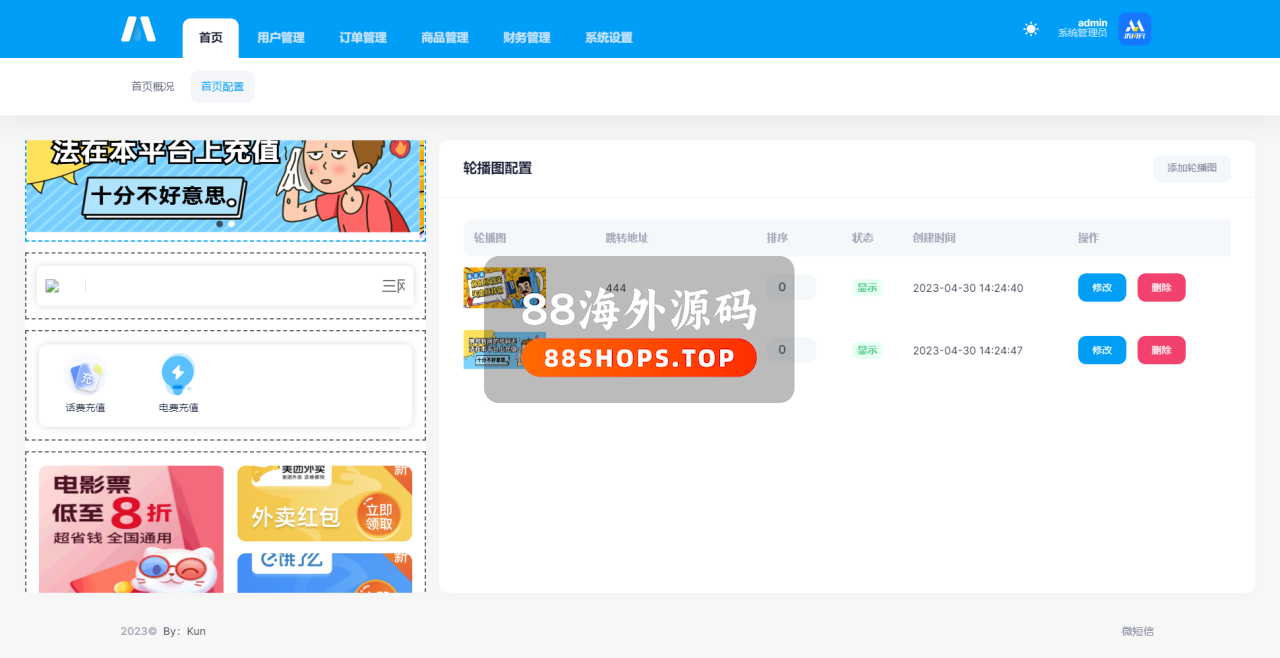Image resolution: width=1280 pixels, height=658 pixels.
Task: Select the 电费充值 lightning bulb icon
Action: pos(178,374)
